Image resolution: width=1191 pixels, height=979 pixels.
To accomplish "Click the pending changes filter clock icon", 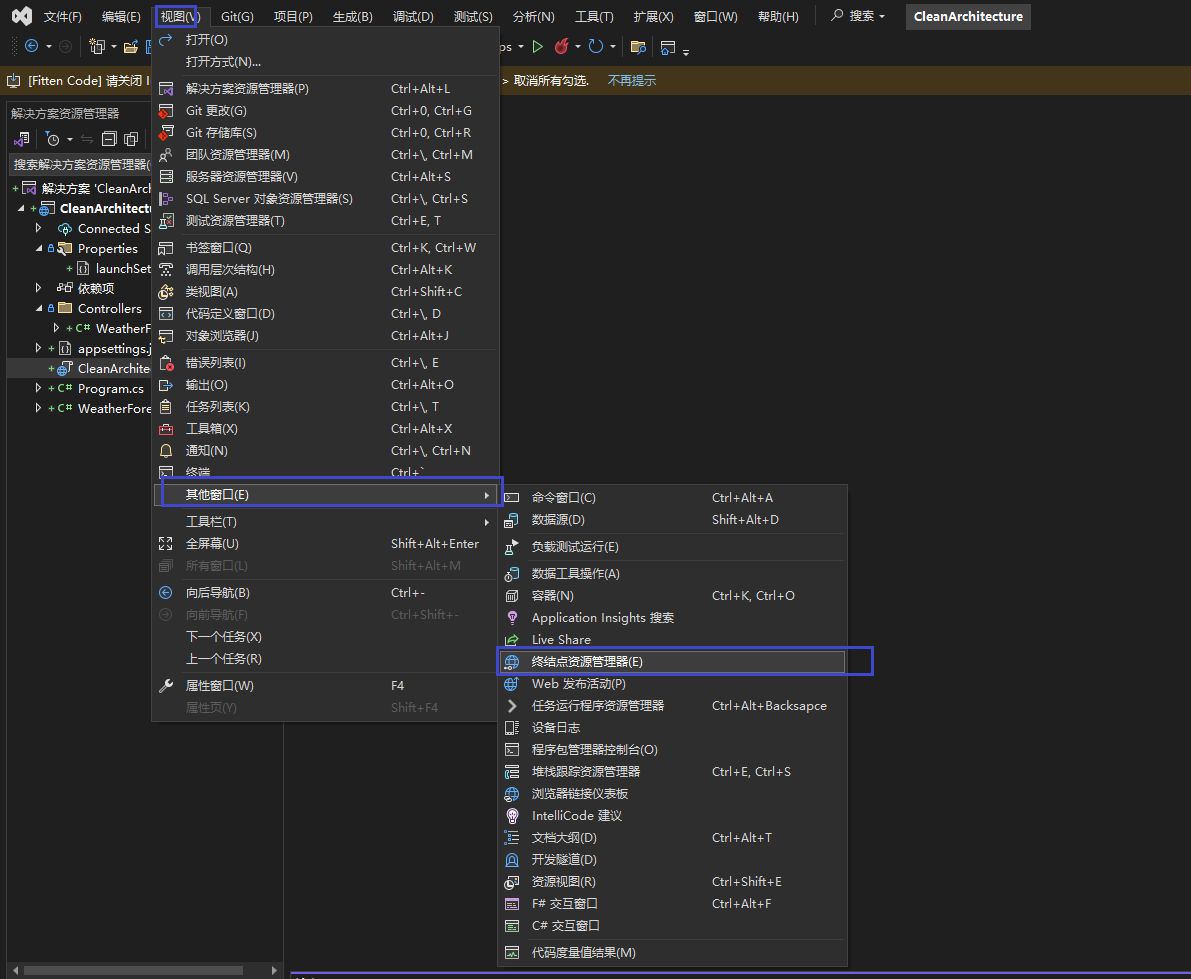I will (52, 139).
